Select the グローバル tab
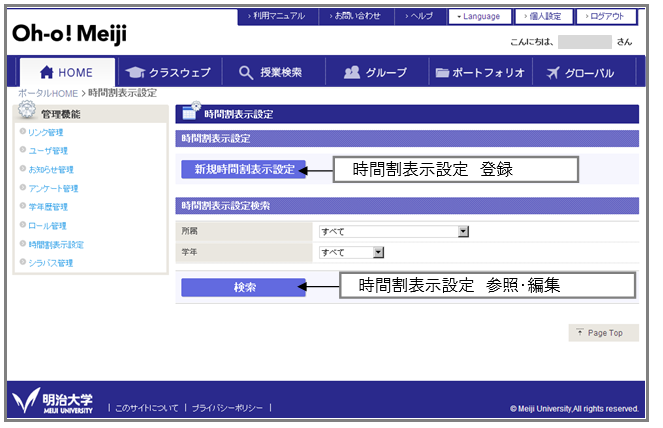663x428 pixels. pos(584,72)
